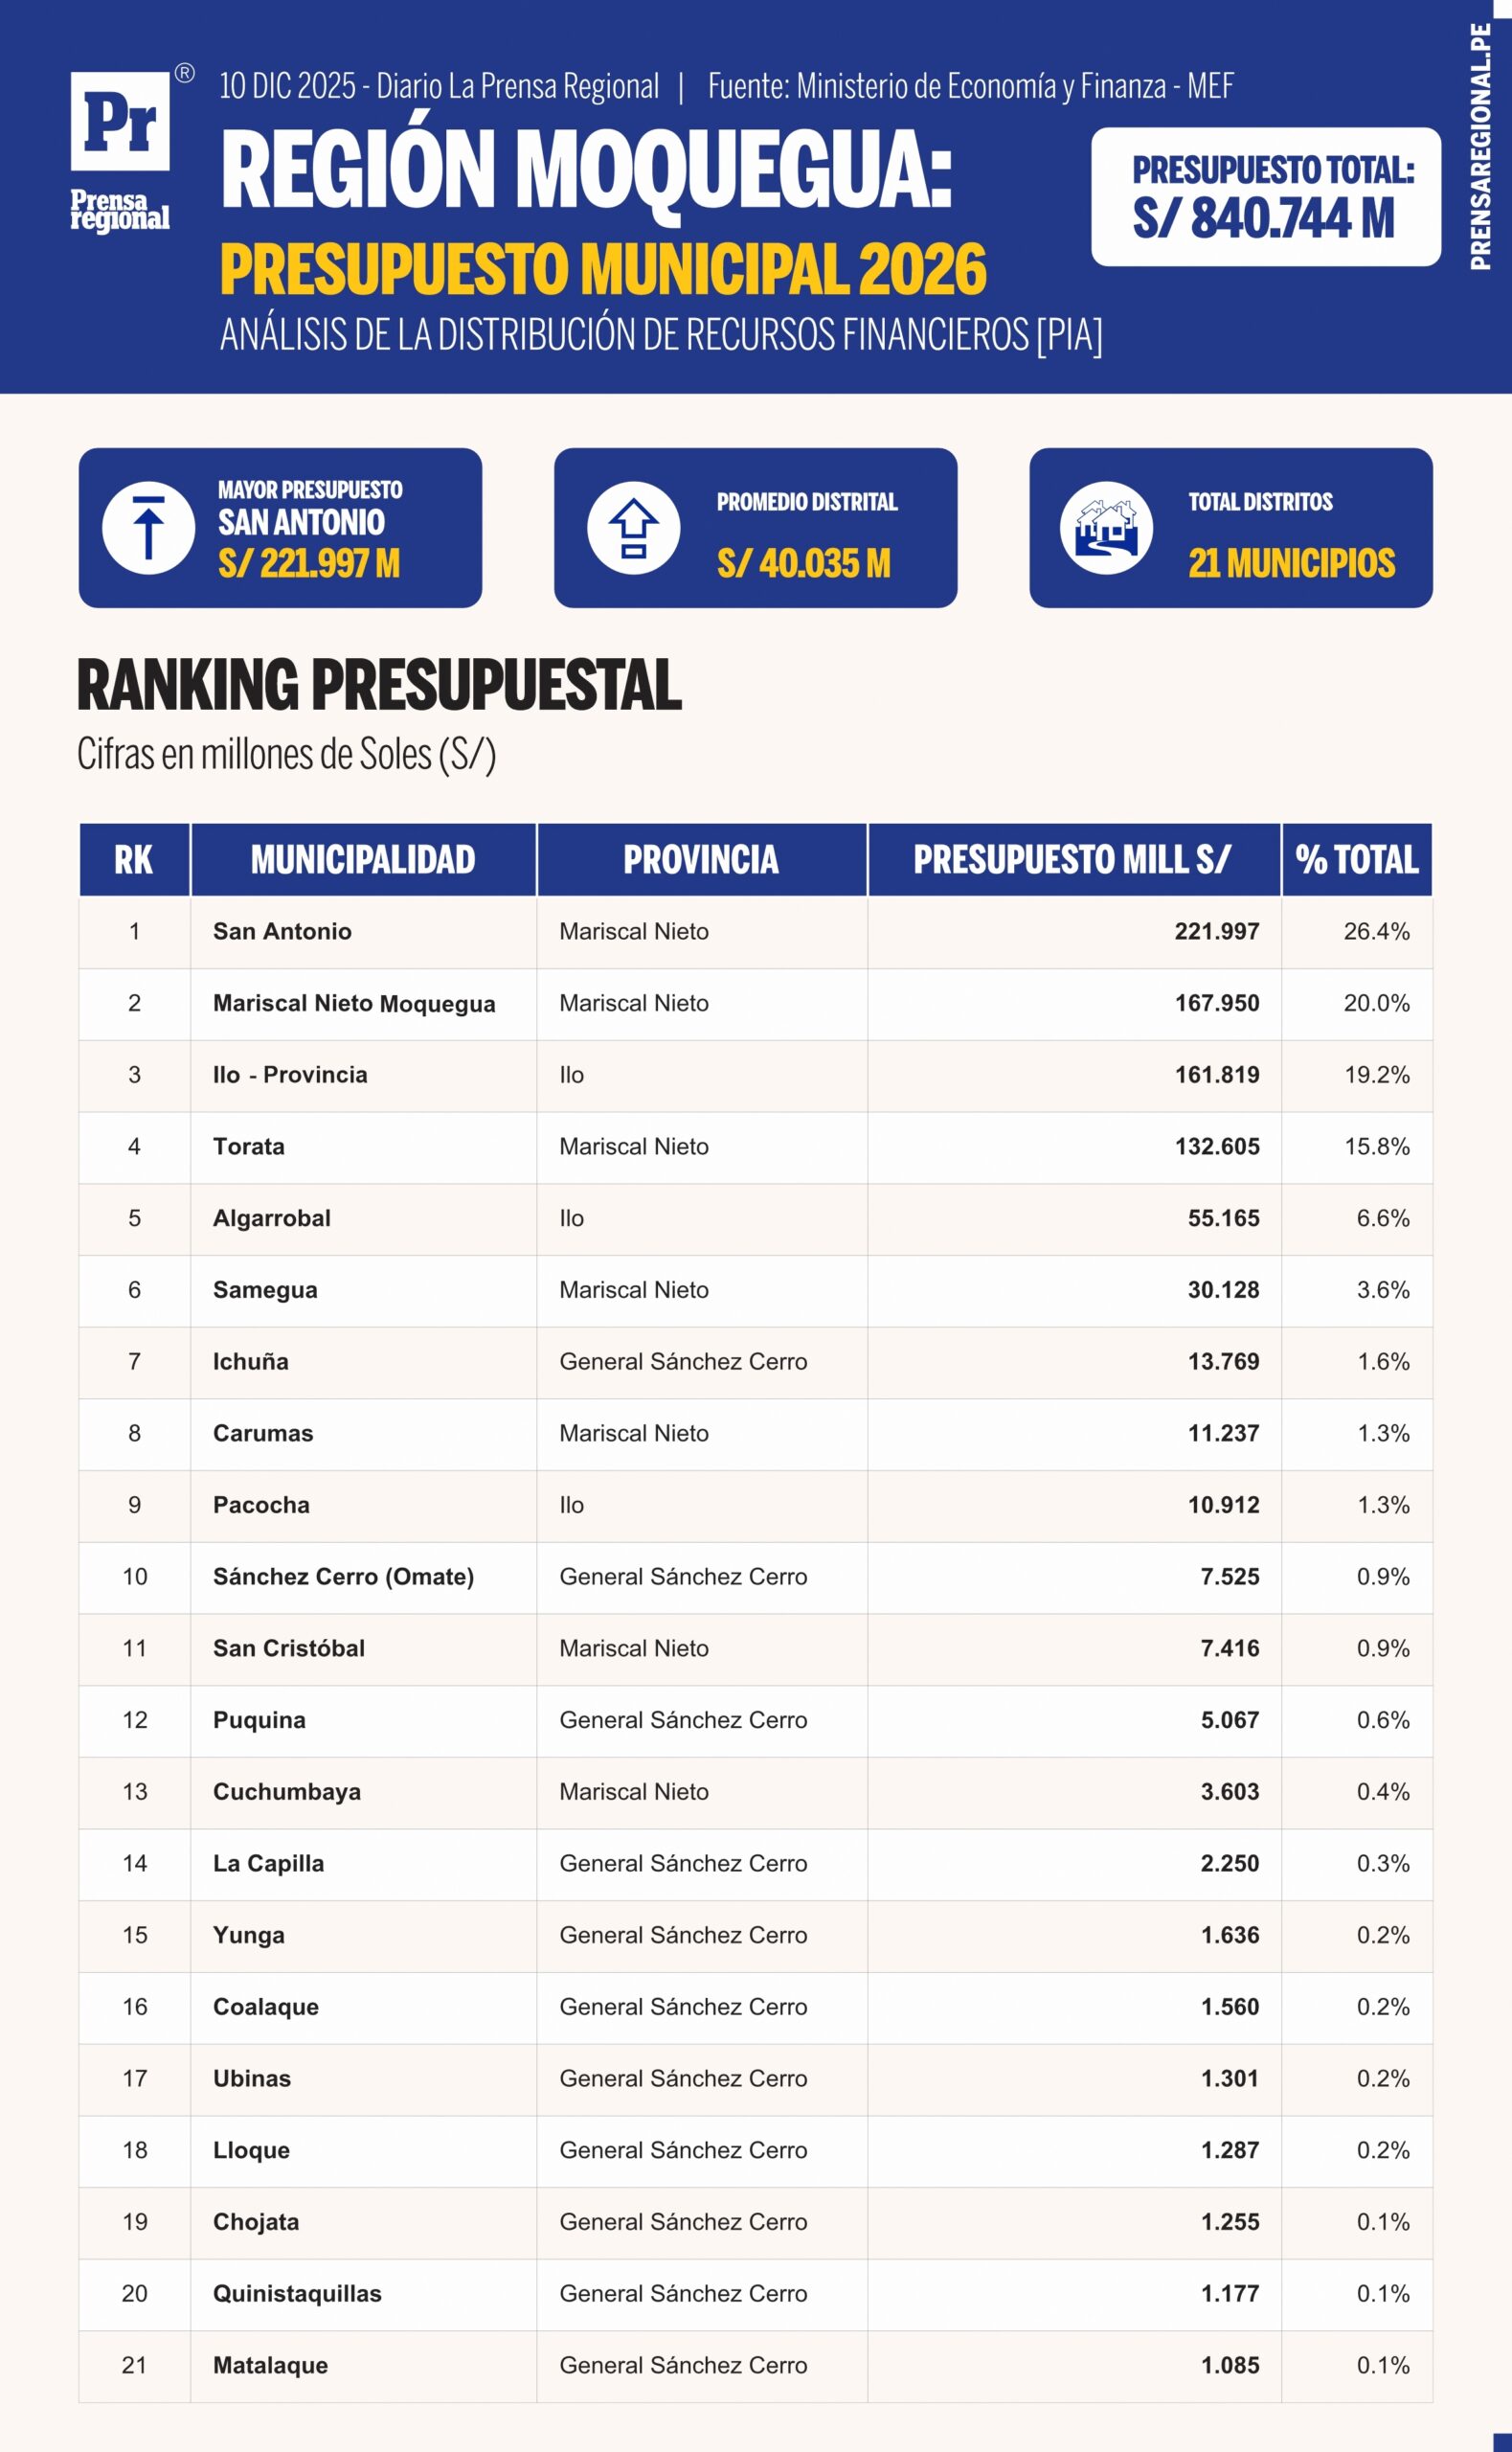This screenshot has width=1512, height=2452.
Task: Click the 21 MUNICIPIOS summary text
Action: tap(1291, 563)
